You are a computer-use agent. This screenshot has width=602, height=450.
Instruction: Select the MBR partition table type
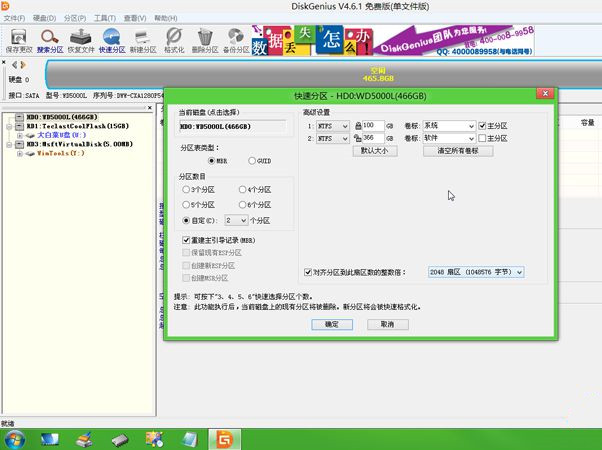coord(211,160)
